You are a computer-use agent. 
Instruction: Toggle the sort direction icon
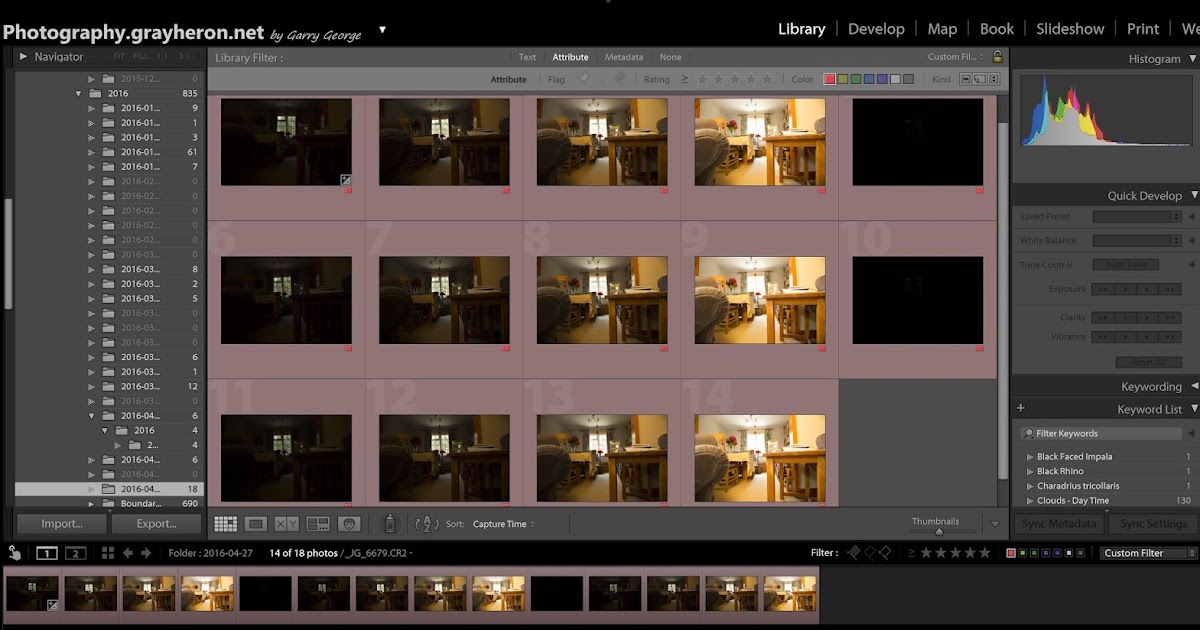tap(427, 523)
